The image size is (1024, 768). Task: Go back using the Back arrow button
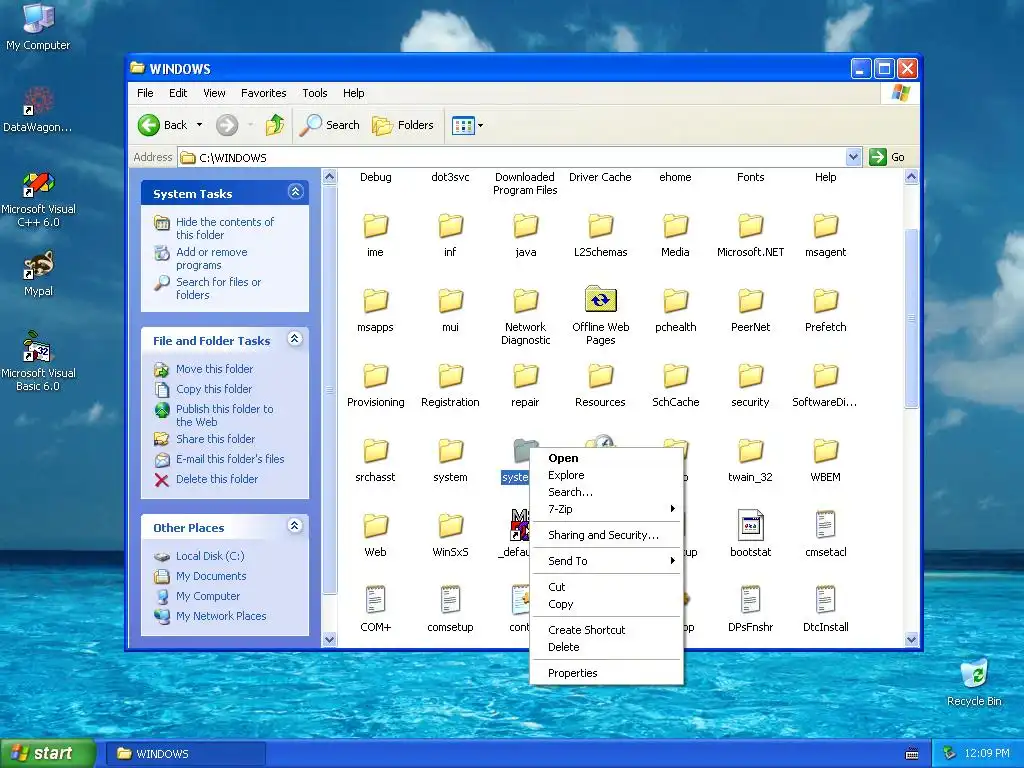click(163, 125)
